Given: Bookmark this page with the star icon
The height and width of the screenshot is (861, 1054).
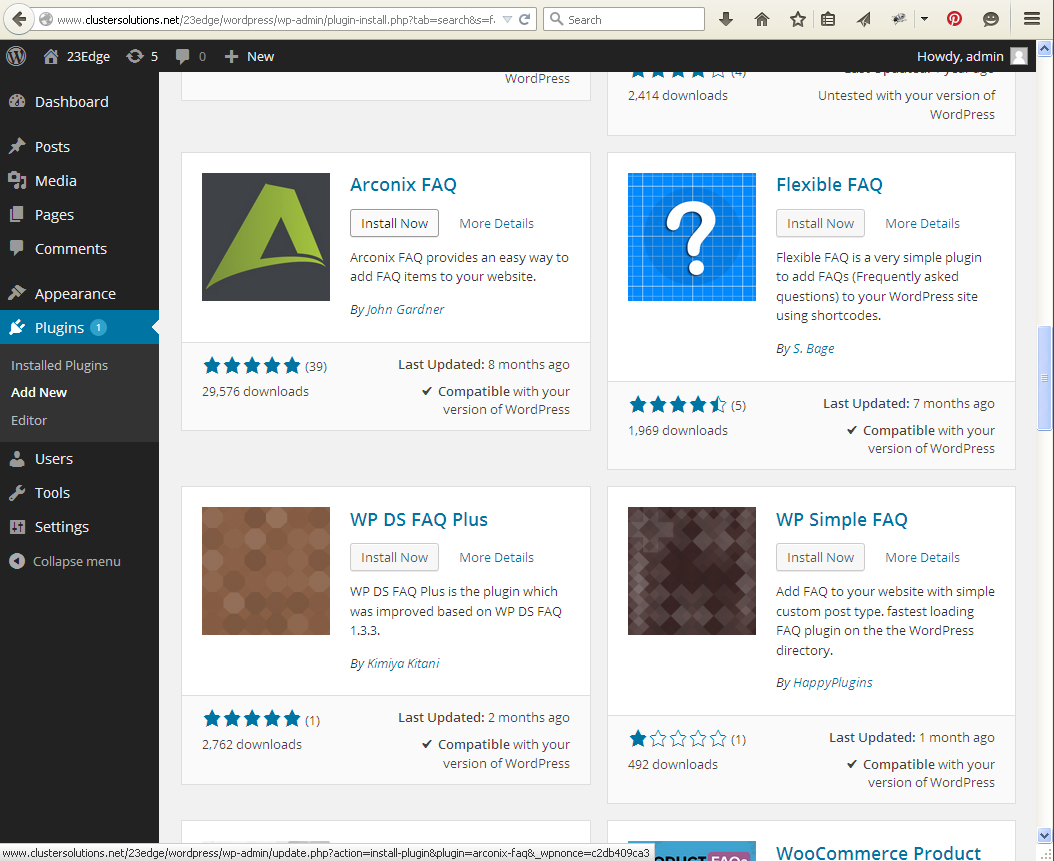Looking at the screenshot, I should [798, 19].
